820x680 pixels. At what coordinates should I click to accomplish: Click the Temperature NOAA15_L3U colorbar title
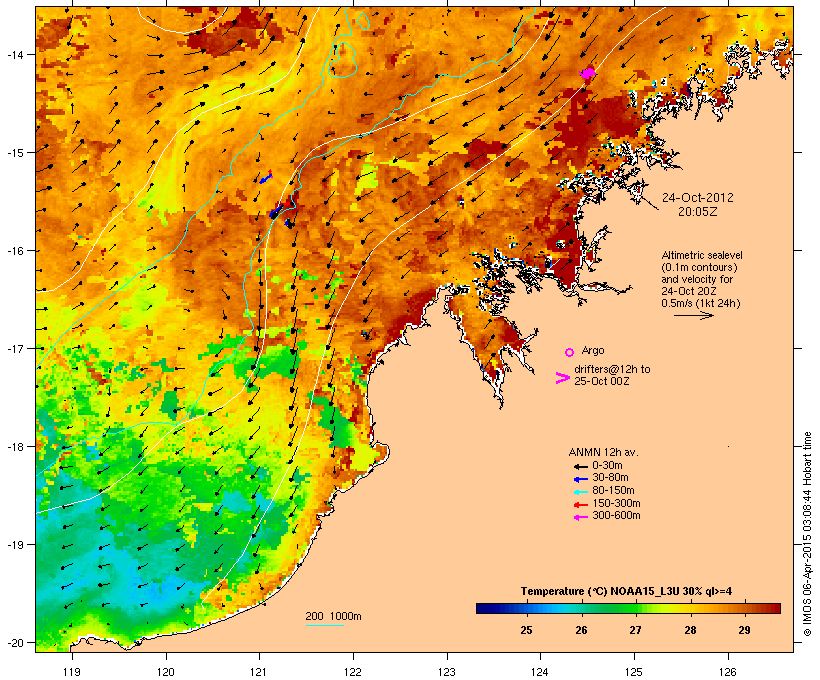pos(626,592)
